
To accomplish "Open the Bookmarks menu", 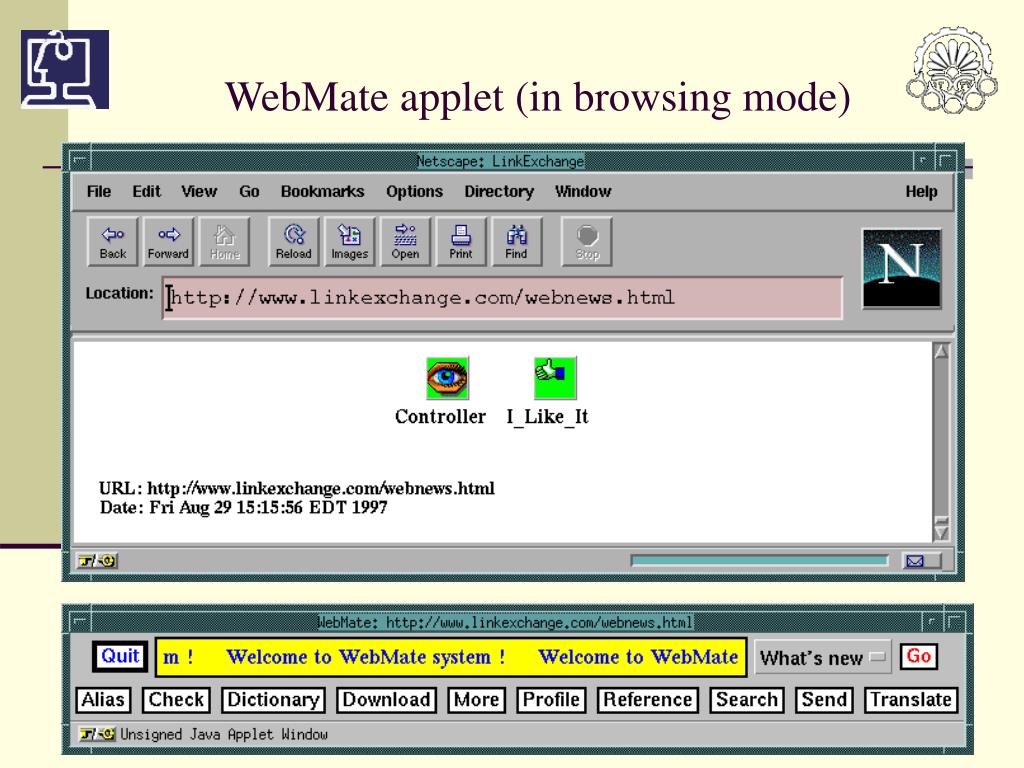I will (x=323, y=191).
